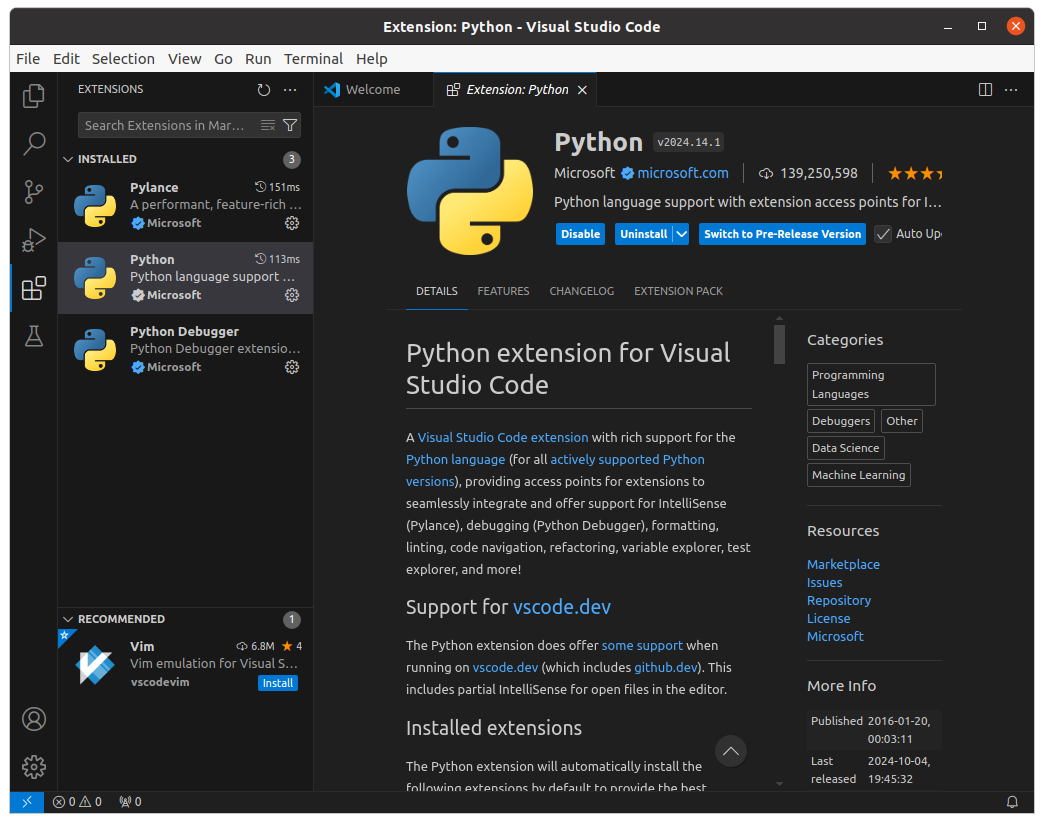
Task: Open the Search view in activity bar
Action: pyautogui.click(x=33, y=143)
